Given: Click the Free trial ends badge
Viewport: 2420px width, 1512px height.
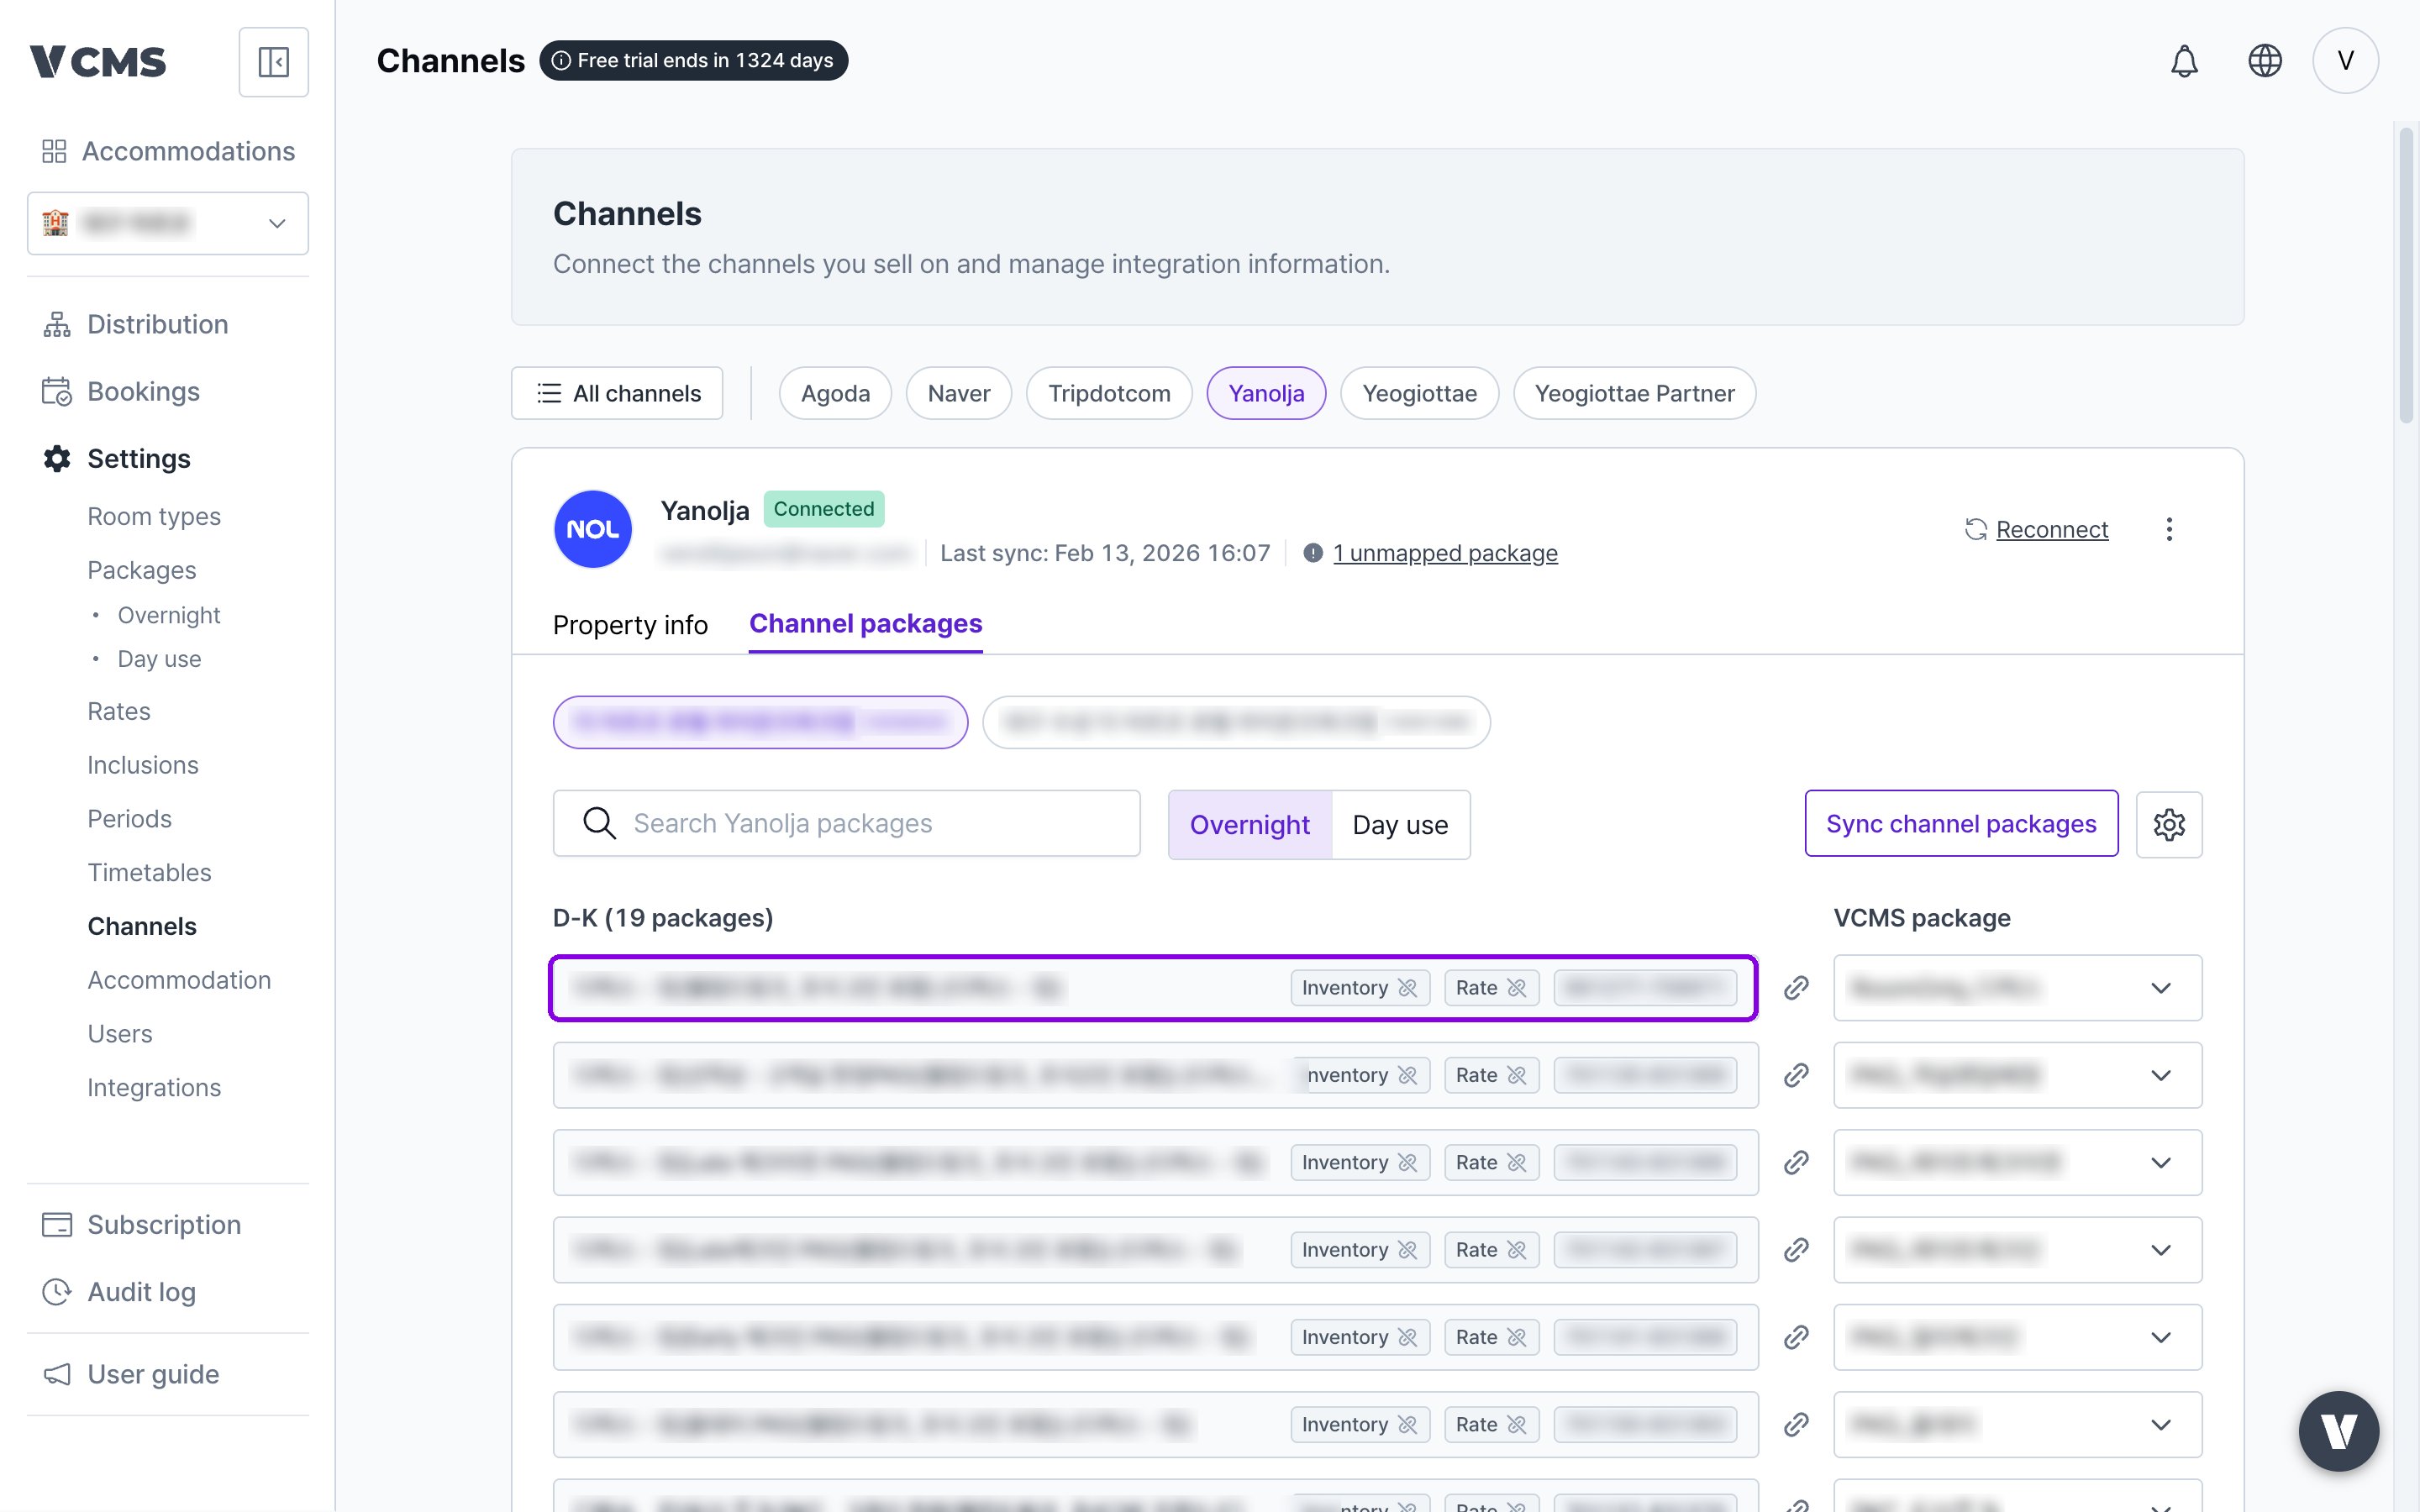Looking at the screenshot, I should coord(693,61).
